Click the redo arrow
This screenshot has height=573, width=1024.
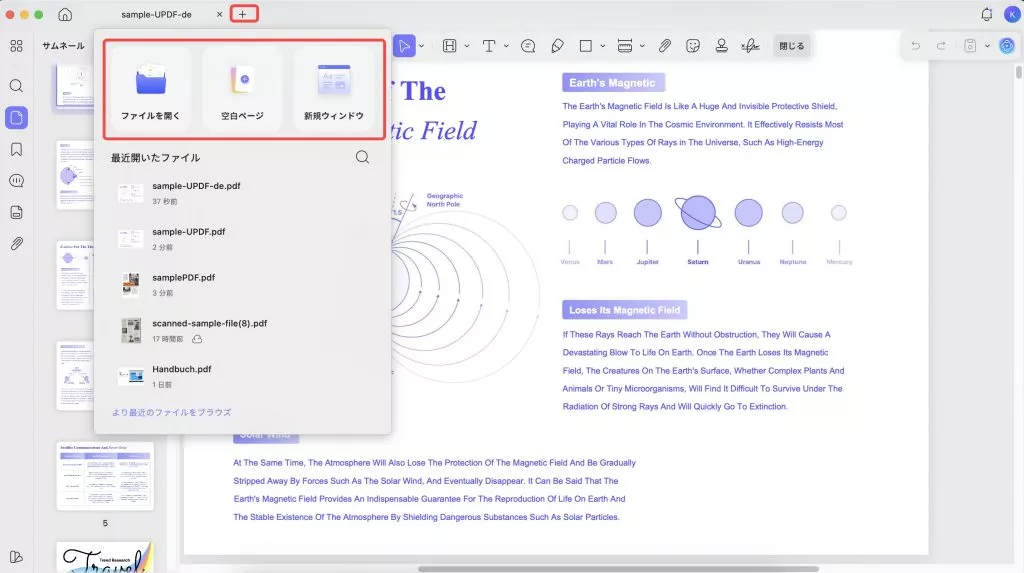tap(941, 46)
